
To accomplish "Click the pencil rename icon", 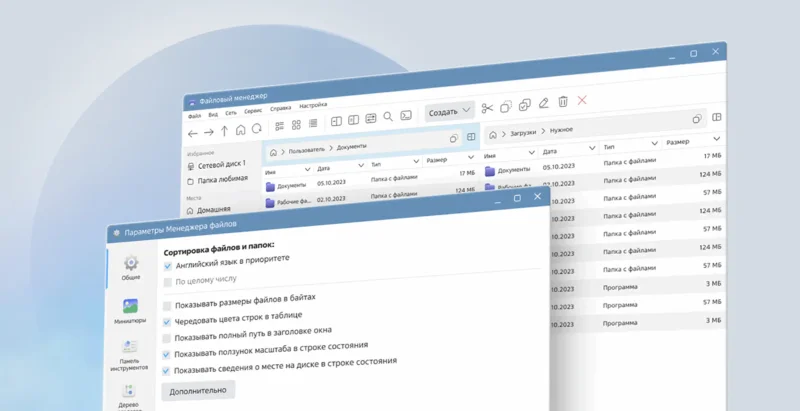I will coord(544,103).
